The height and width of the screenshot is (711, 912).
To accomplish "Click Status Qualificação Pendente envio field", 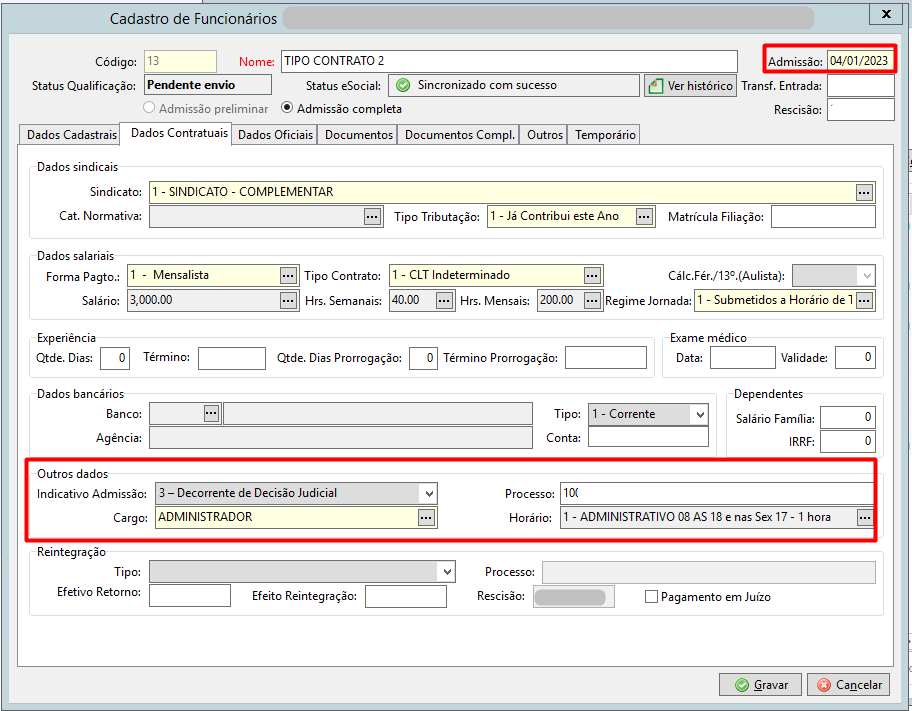I will (x=208, y=85).
